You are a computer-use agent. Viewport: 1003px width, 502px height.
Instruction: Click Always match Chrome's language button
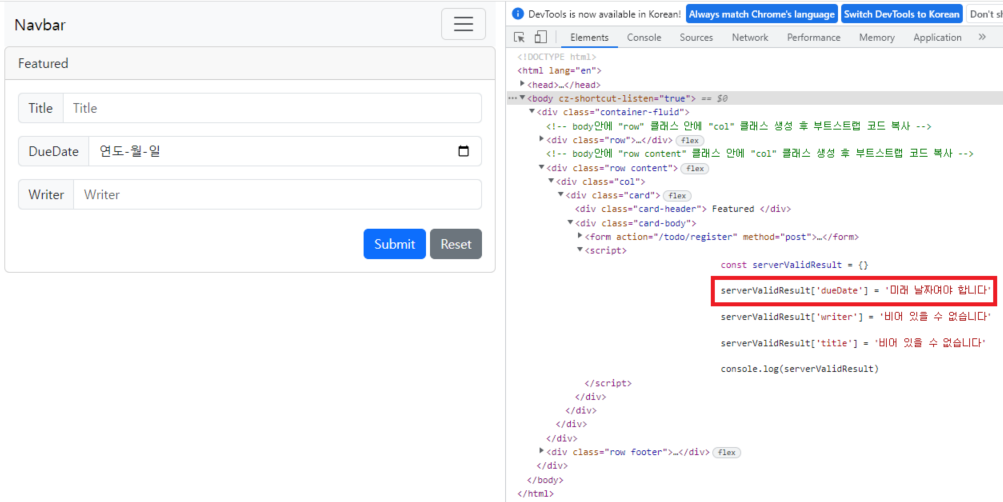click(762, 14)
